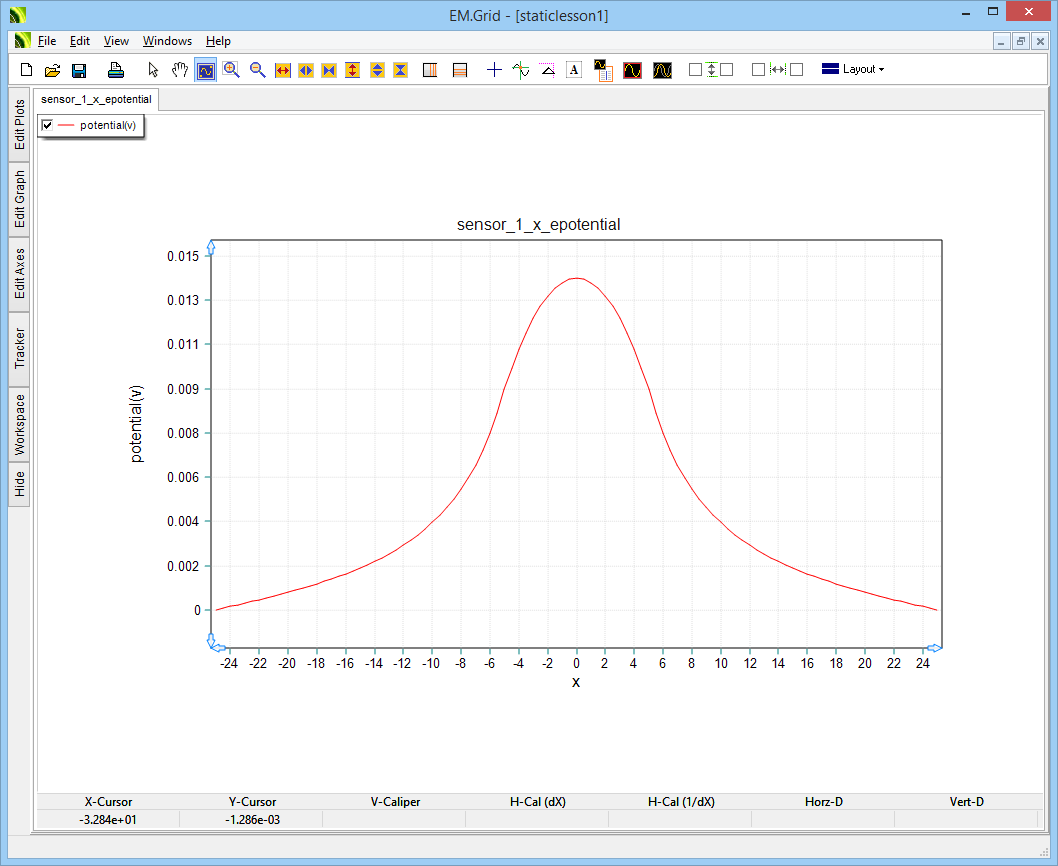This screenshot has height=866, width=1058.
Task: Toggle the checkbox left of the horizontal caliper icon
Action: point(758,70)
